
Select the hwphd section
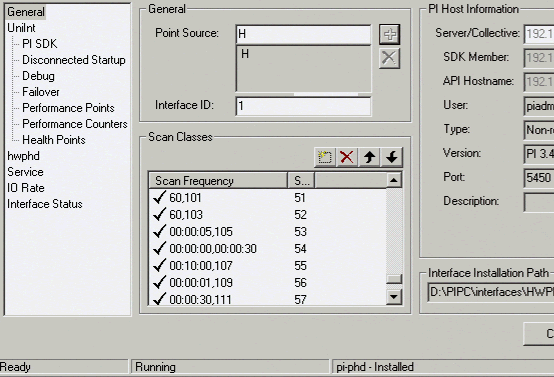pyautogui.click(x=23, y=156)
